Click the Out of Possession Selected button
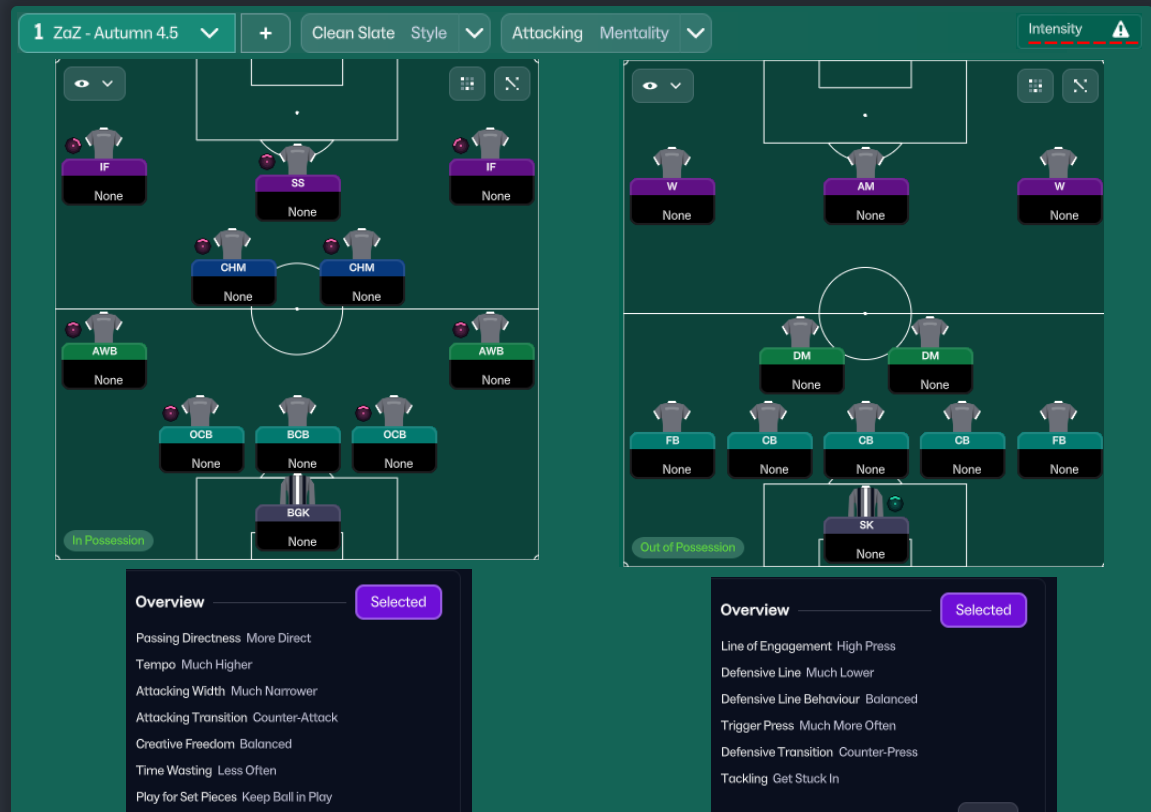This screenshot has height=812, width=1151. (x=984, y=610)
